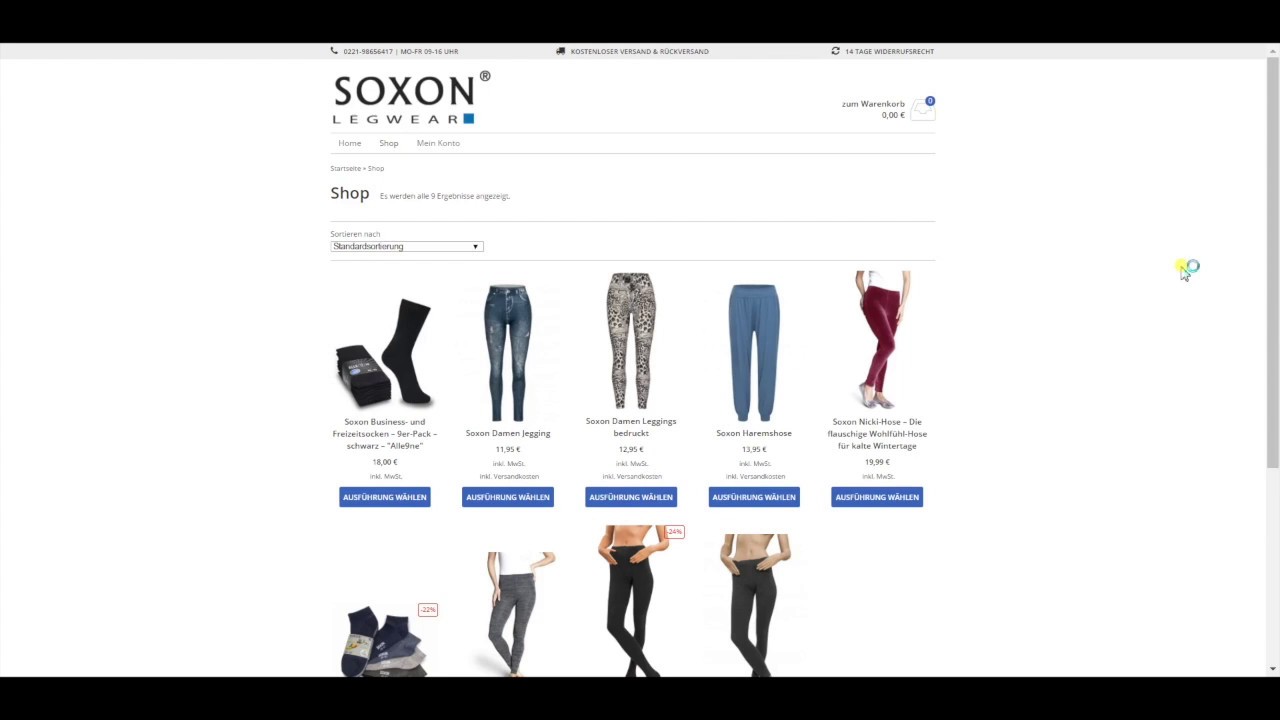
Task: Click the phone icon in top bar
Action: pyautogui.click(x=334, y=51)
